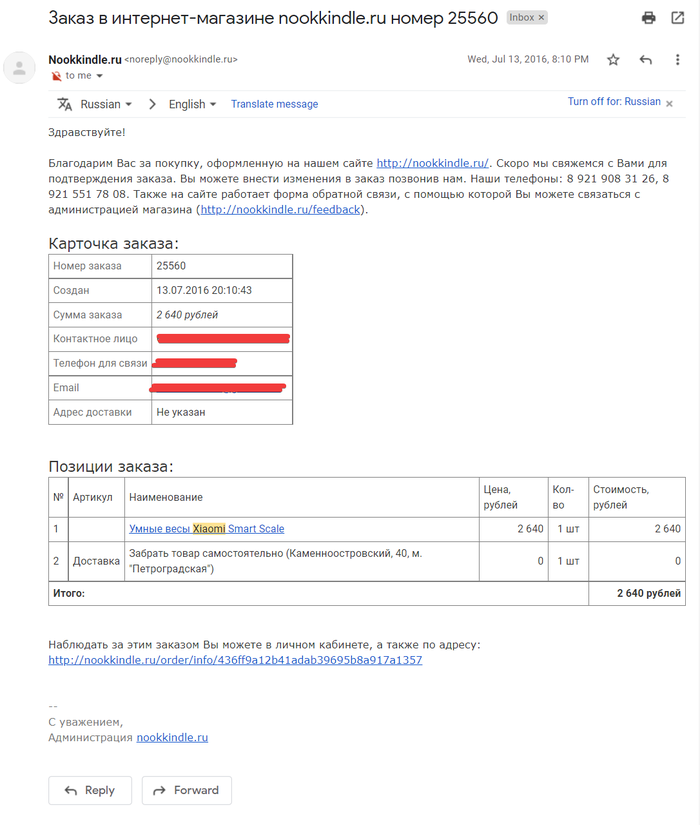Open the English target language dropdown

pyautogui.click(x=193, y=104)
